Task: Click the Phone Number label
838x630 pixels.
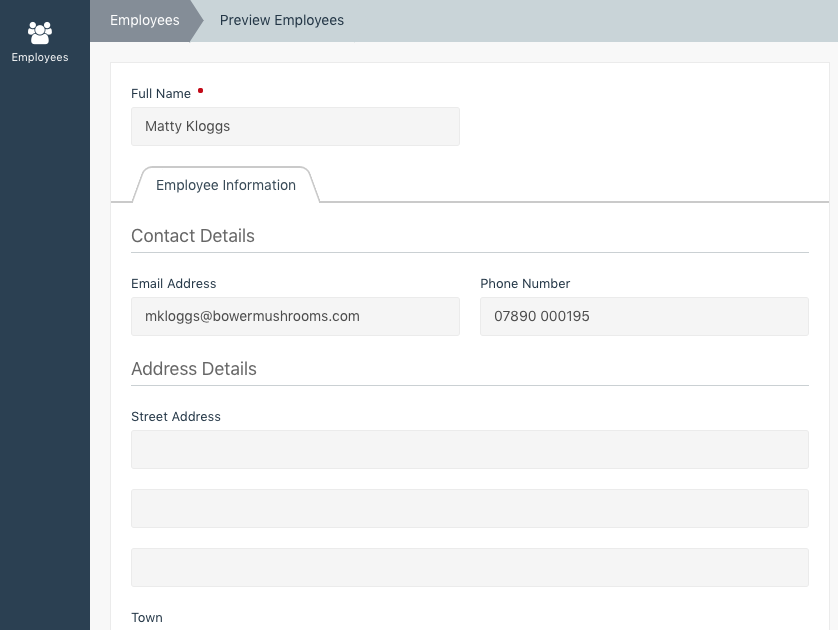Action: [525, 284]
